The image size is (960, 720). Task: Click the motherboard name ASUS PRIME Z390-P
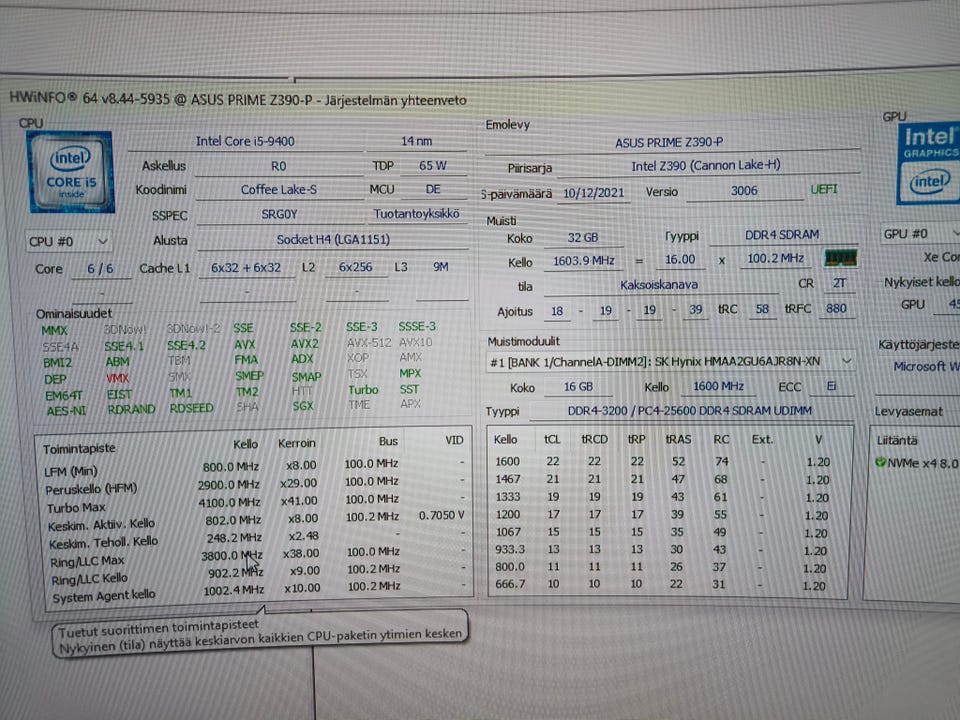coord(669,143)
